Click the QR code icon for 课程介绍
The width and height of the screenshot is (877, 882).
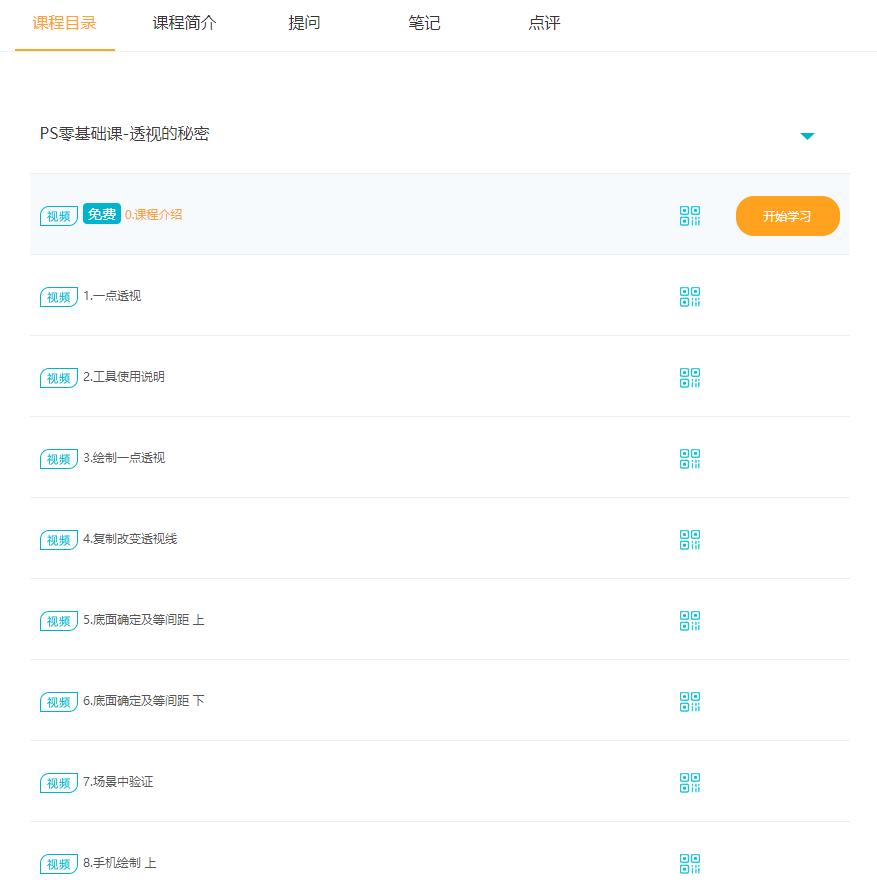pos(690,215)
